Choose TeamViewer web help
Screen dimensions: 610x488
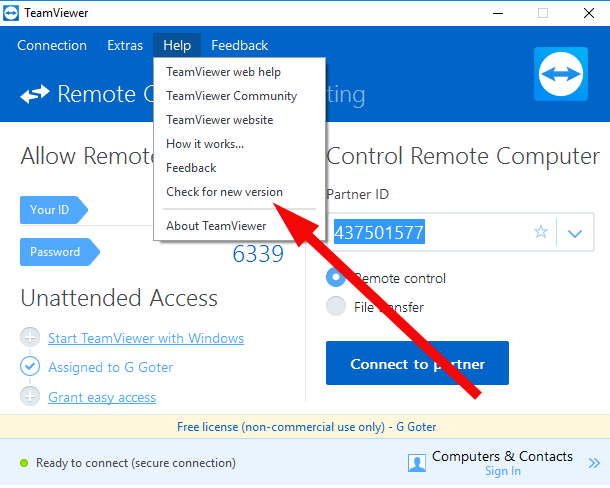[x=239, y=72]
